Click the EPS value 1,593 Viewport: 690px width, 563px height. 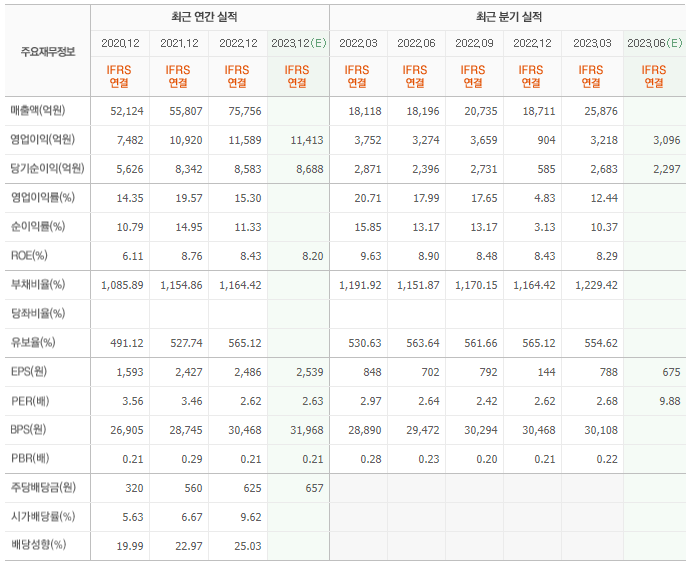130,372
